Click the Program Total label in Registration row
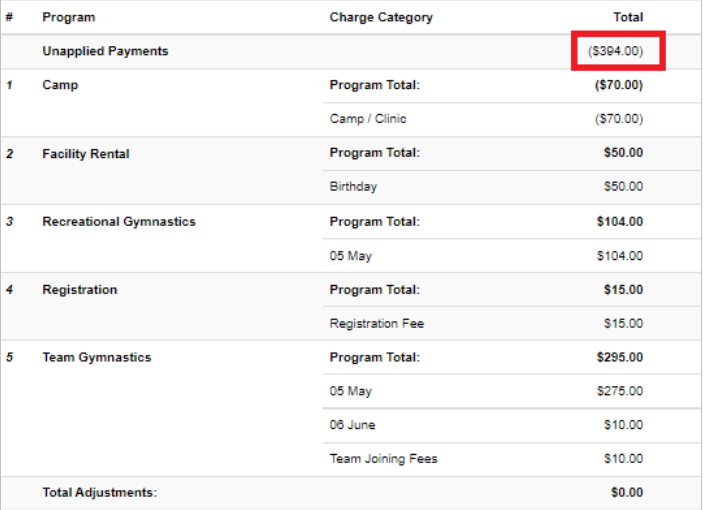Viewport: 704px width, 510px height. coord(375,290)
